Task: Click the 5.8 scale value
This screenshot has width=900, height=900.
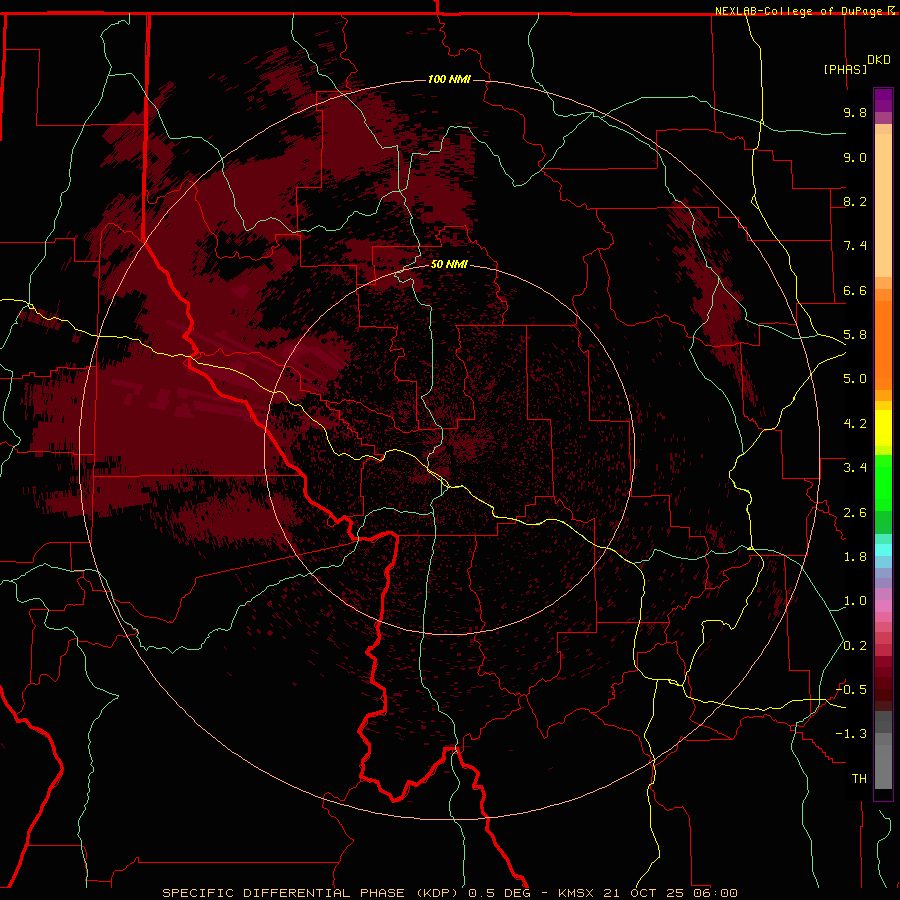Action: pos(855,335)
